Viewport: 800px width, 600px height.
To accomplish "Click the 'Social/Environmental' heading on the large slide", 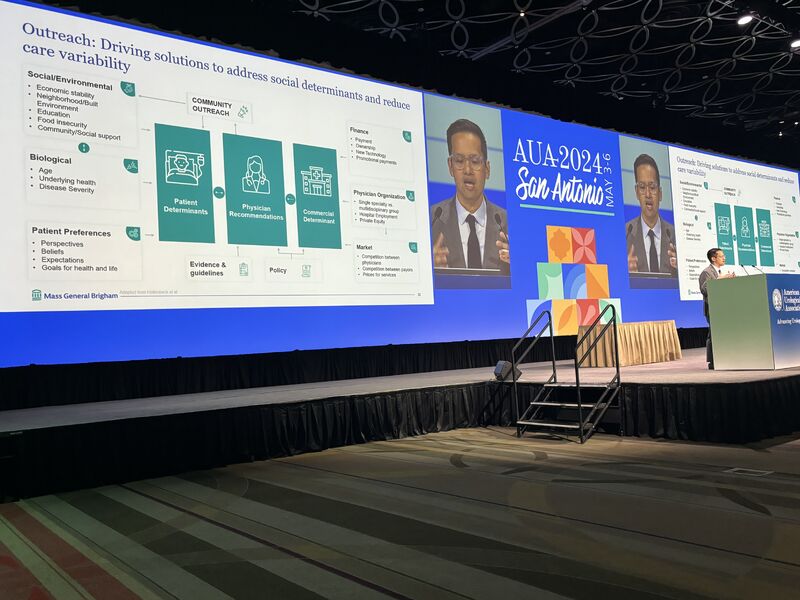I will pyautogui.click(x=70, y=80).
